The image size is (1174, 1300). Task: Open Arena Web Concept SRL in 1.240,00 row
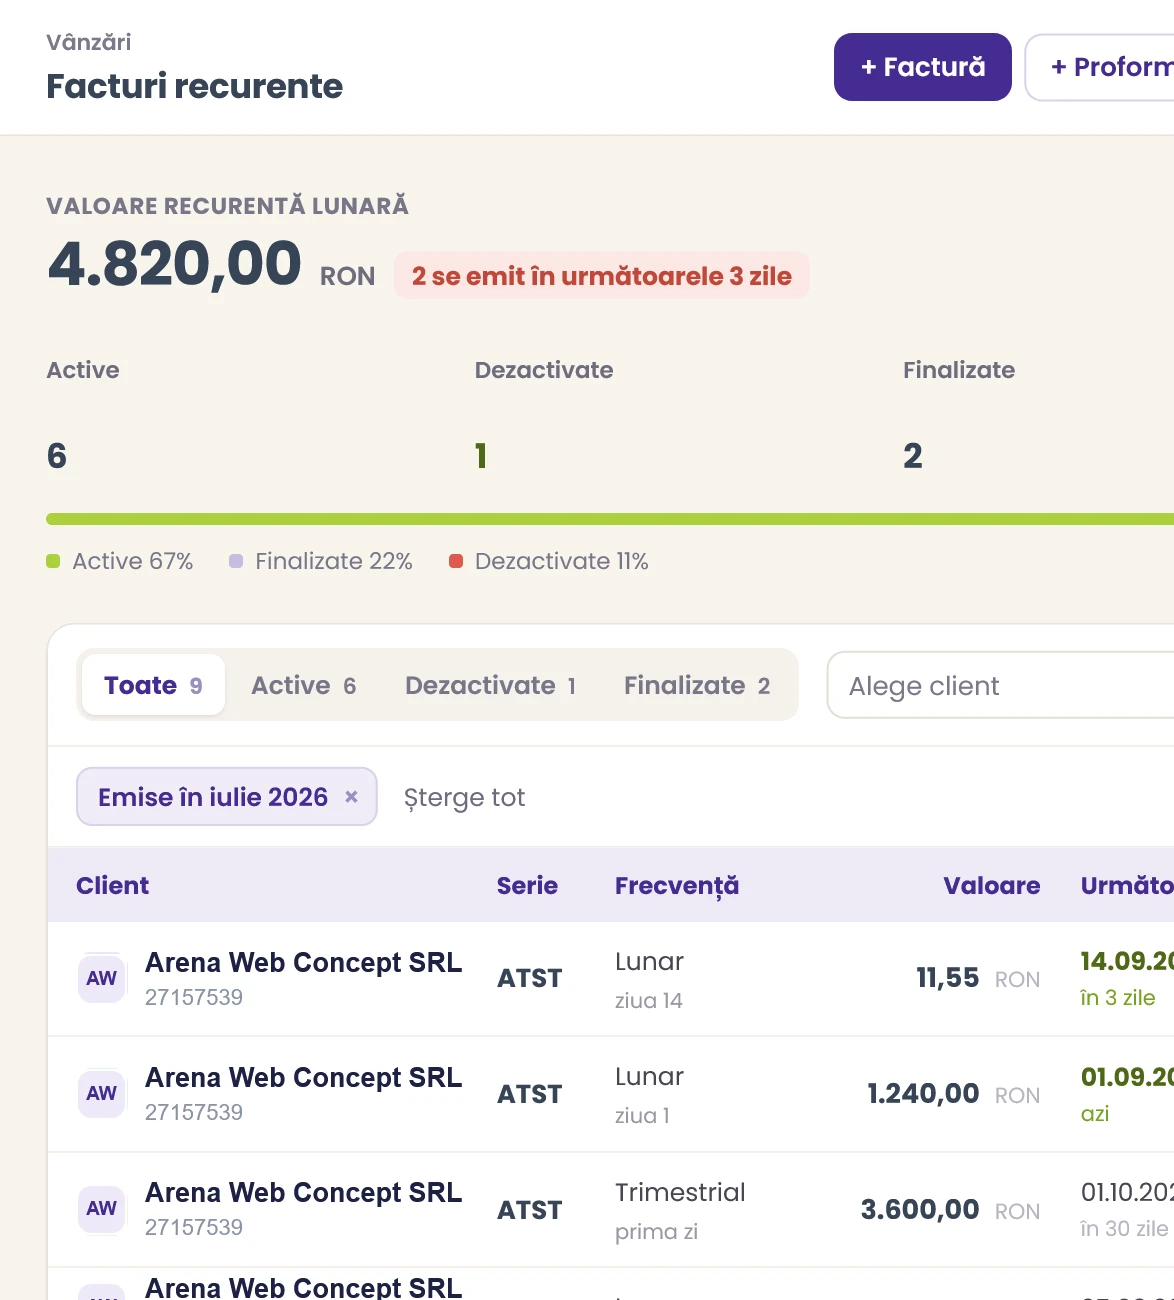(303, 1077)
